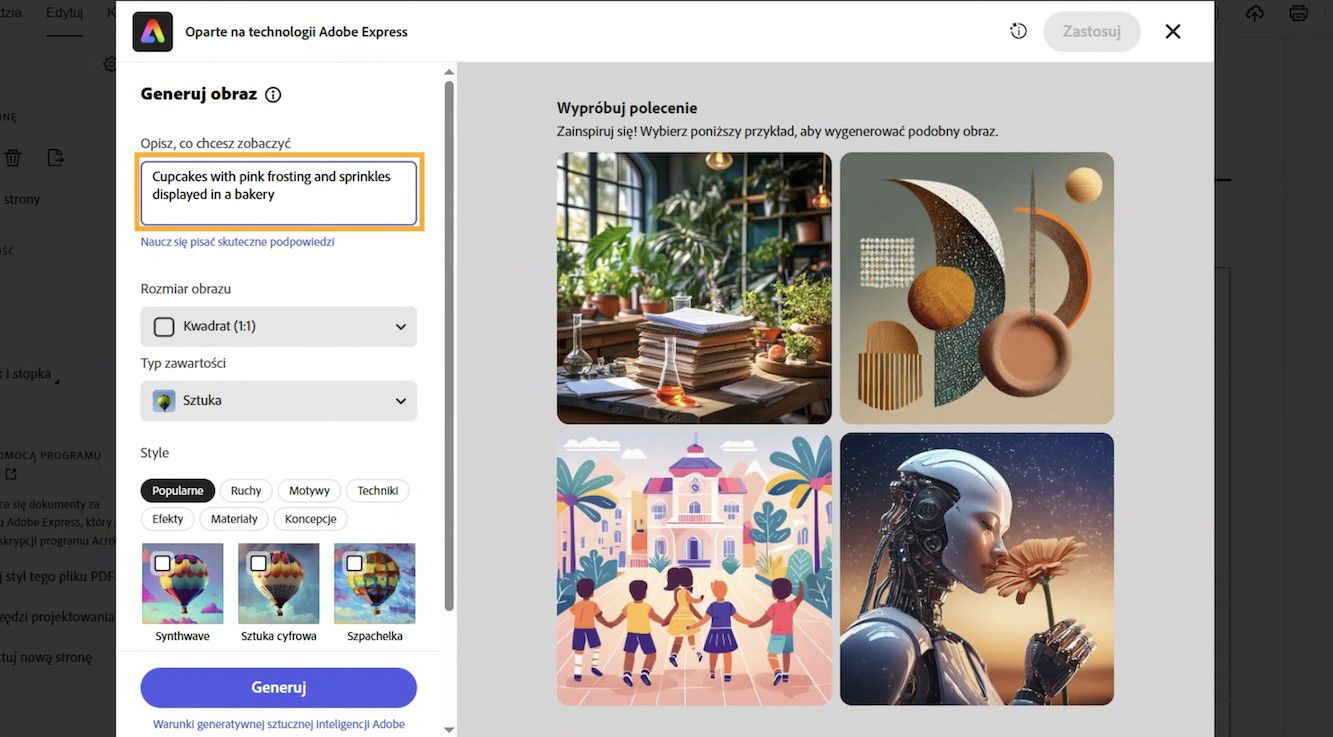Enable the Sztuka cyfrowa style checkbox
The width and height of the screenshot is (1333, 737).
[260, 561]
